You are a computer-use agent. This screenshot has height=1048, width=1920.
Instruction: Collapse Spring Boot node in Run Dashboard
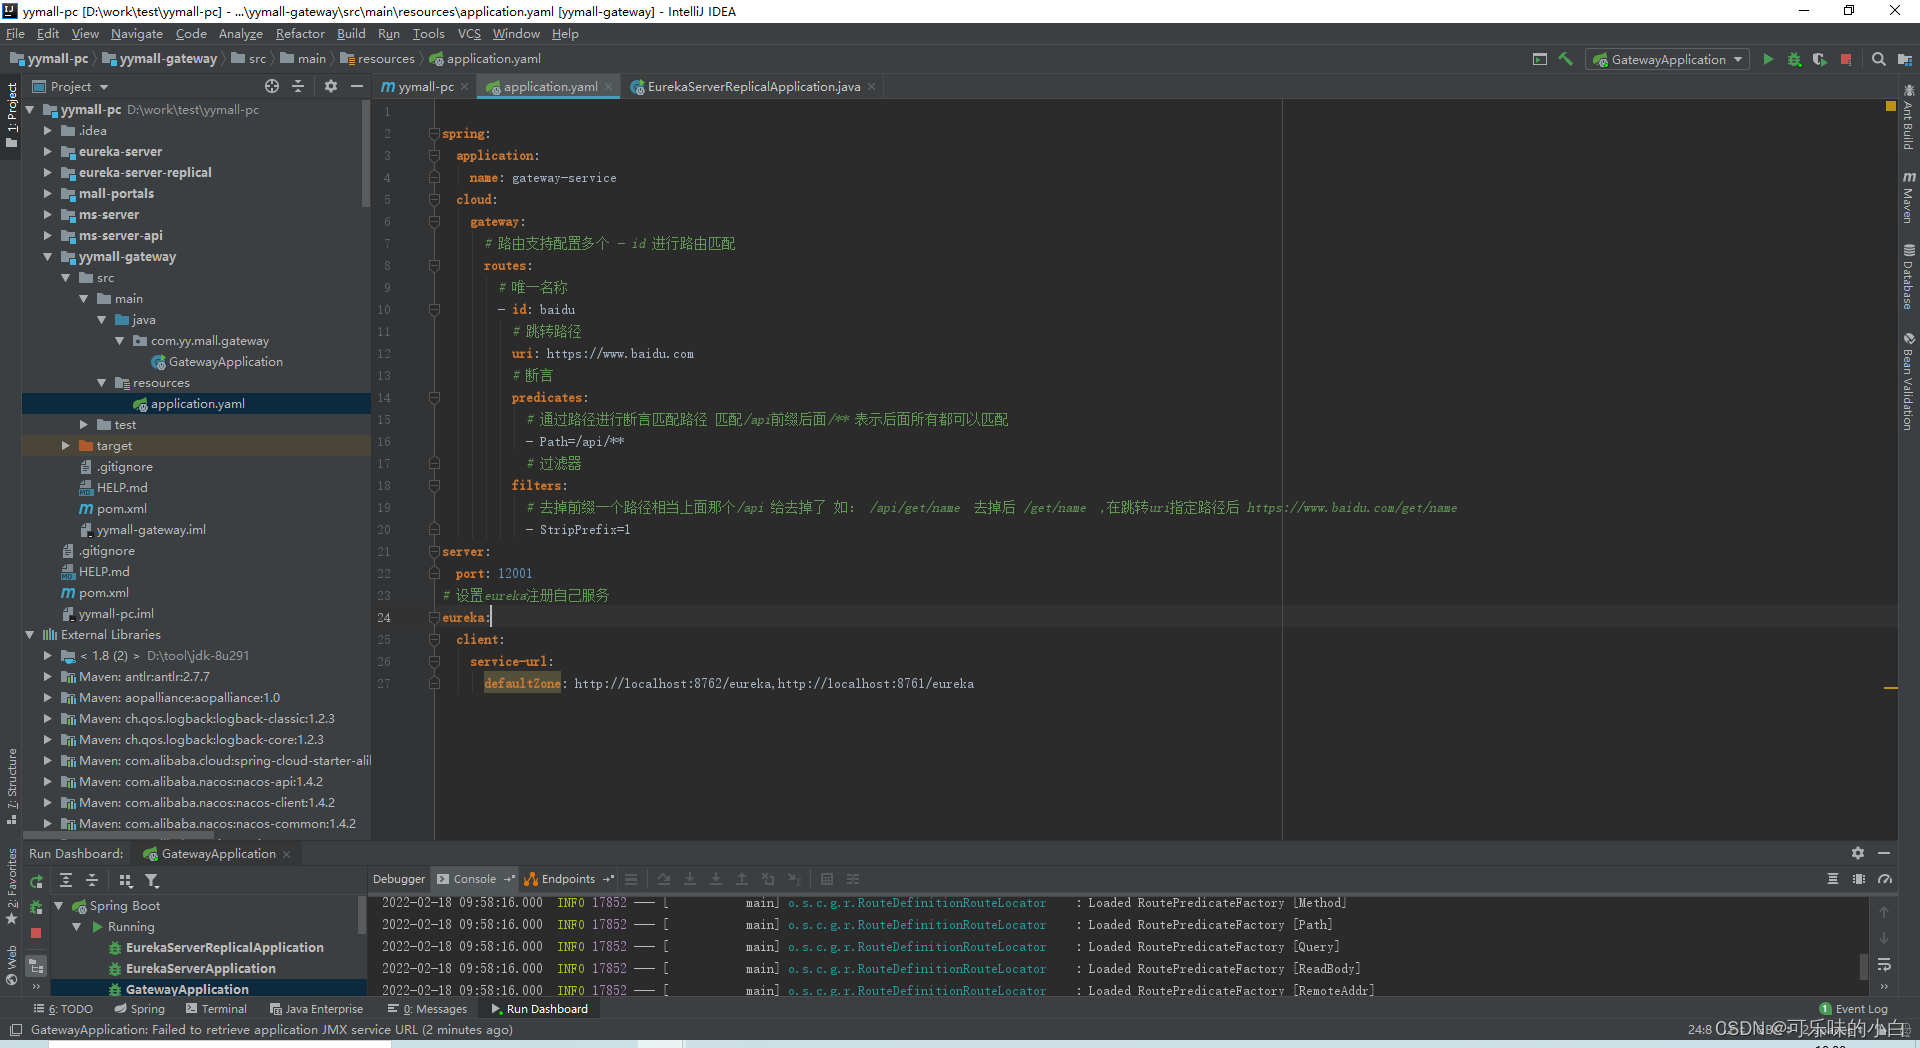click(x=58, y=906)
